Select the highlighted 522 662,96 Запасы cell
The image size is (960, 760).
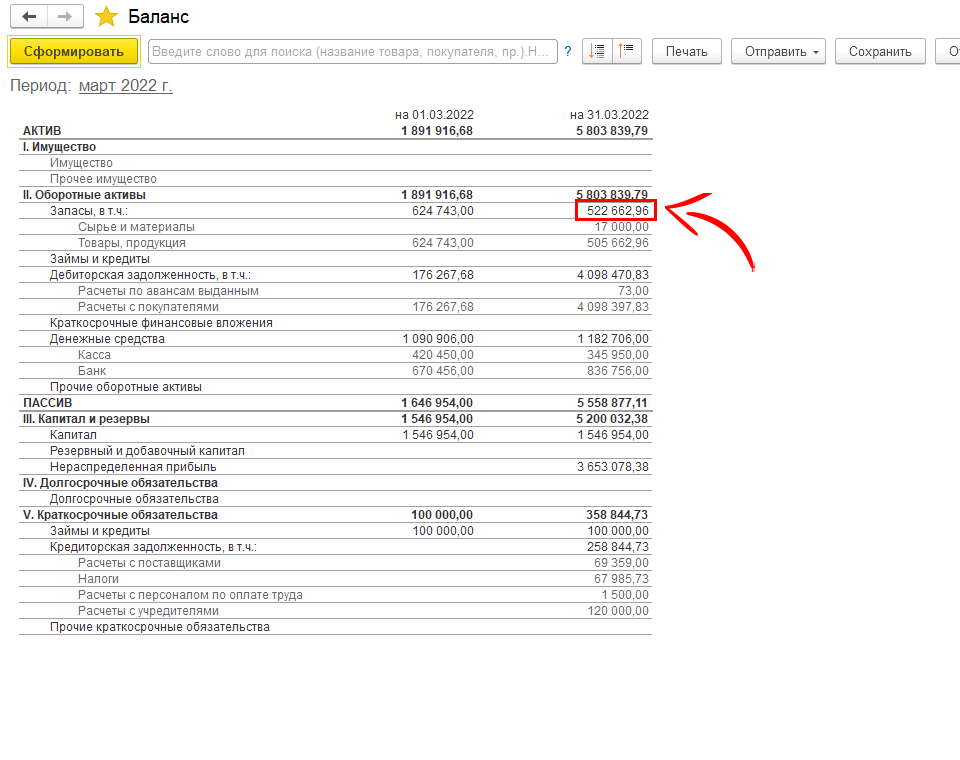613,211
